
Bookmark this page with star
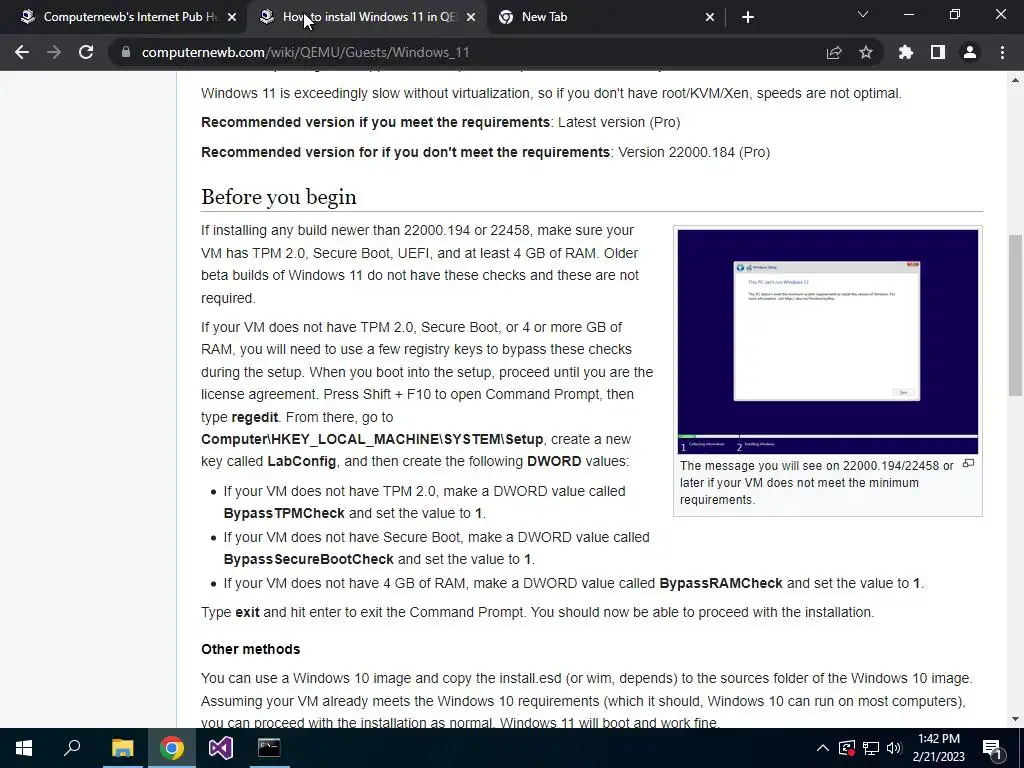pos(866,52)
